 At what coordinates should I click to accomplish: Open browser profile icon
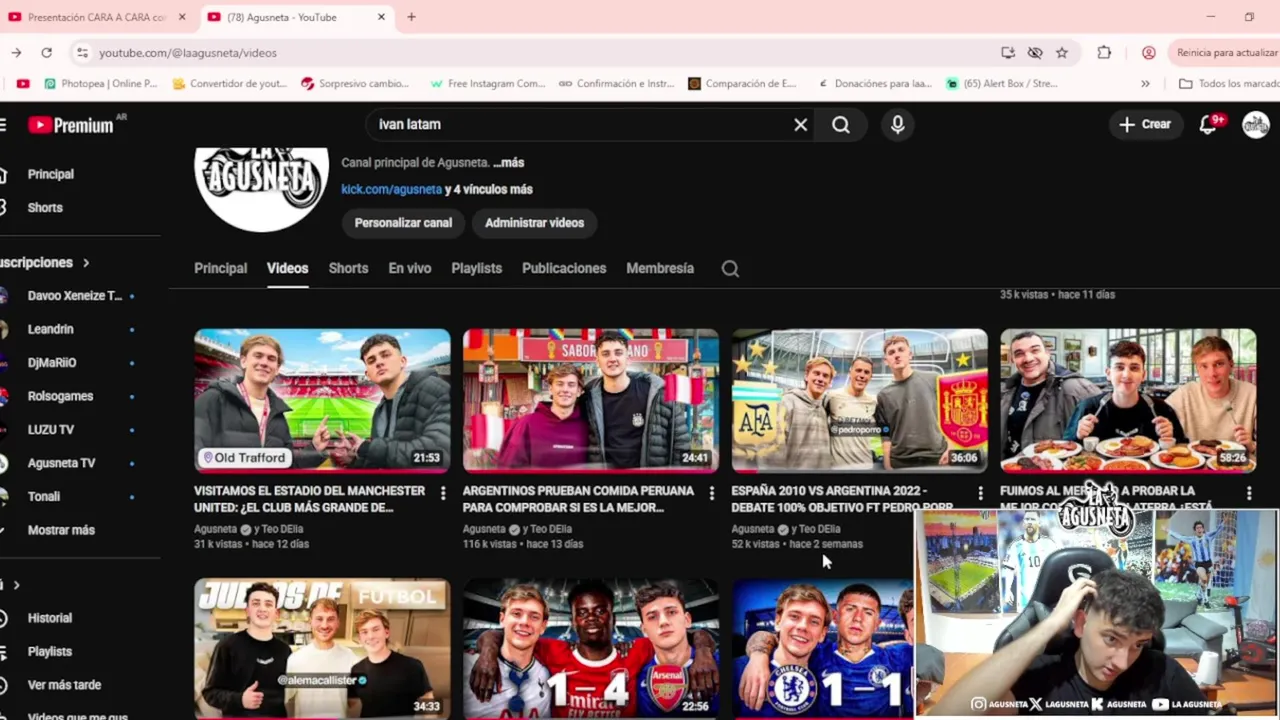pyautogui.click(x=1149, y=53)
